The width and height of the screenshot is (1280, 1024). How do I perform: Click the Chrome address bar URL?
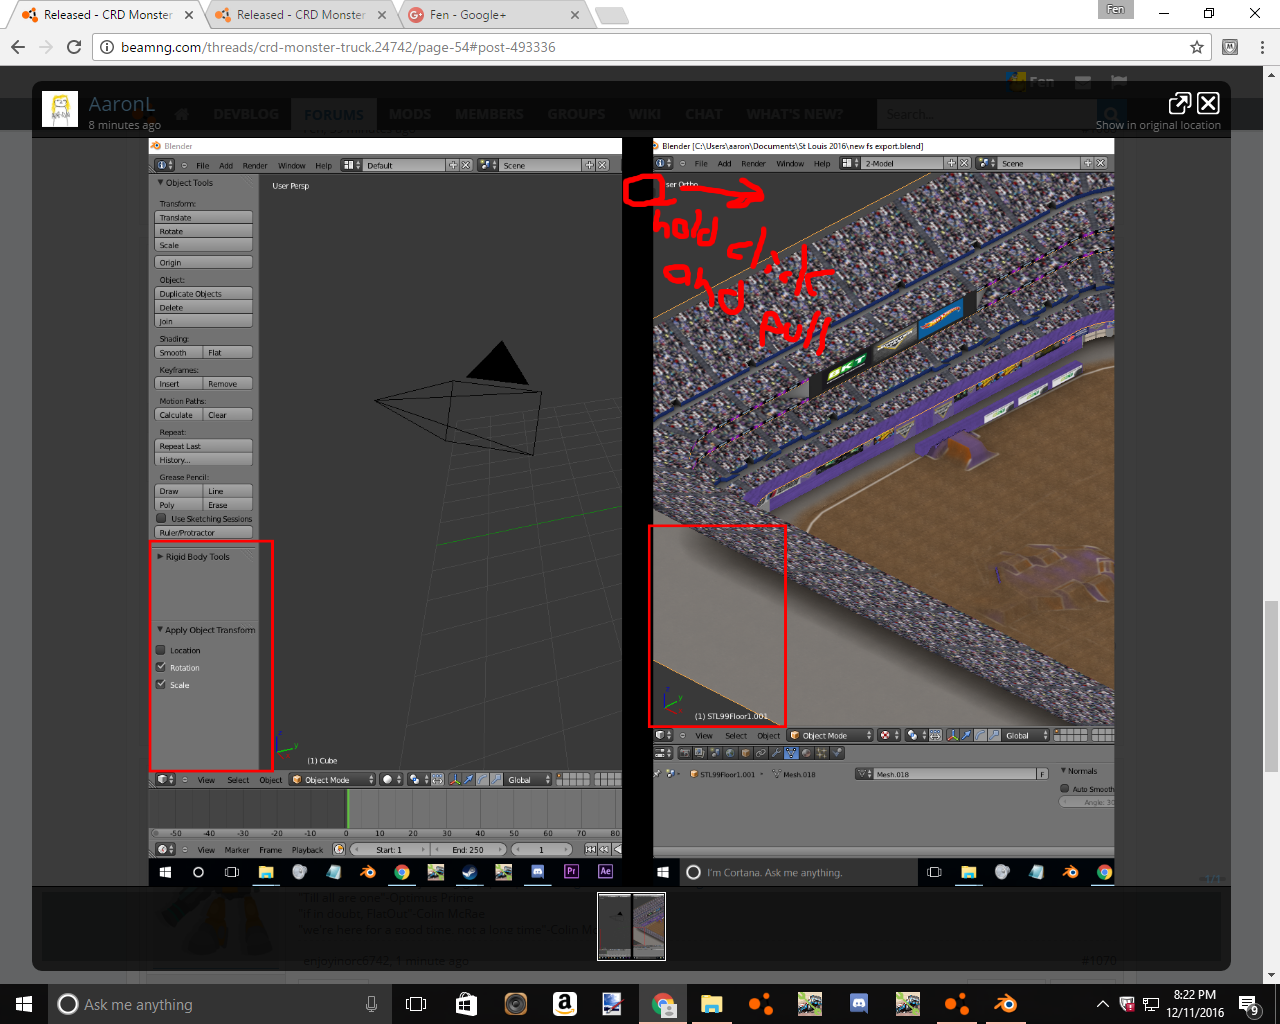tap(338, 47)
